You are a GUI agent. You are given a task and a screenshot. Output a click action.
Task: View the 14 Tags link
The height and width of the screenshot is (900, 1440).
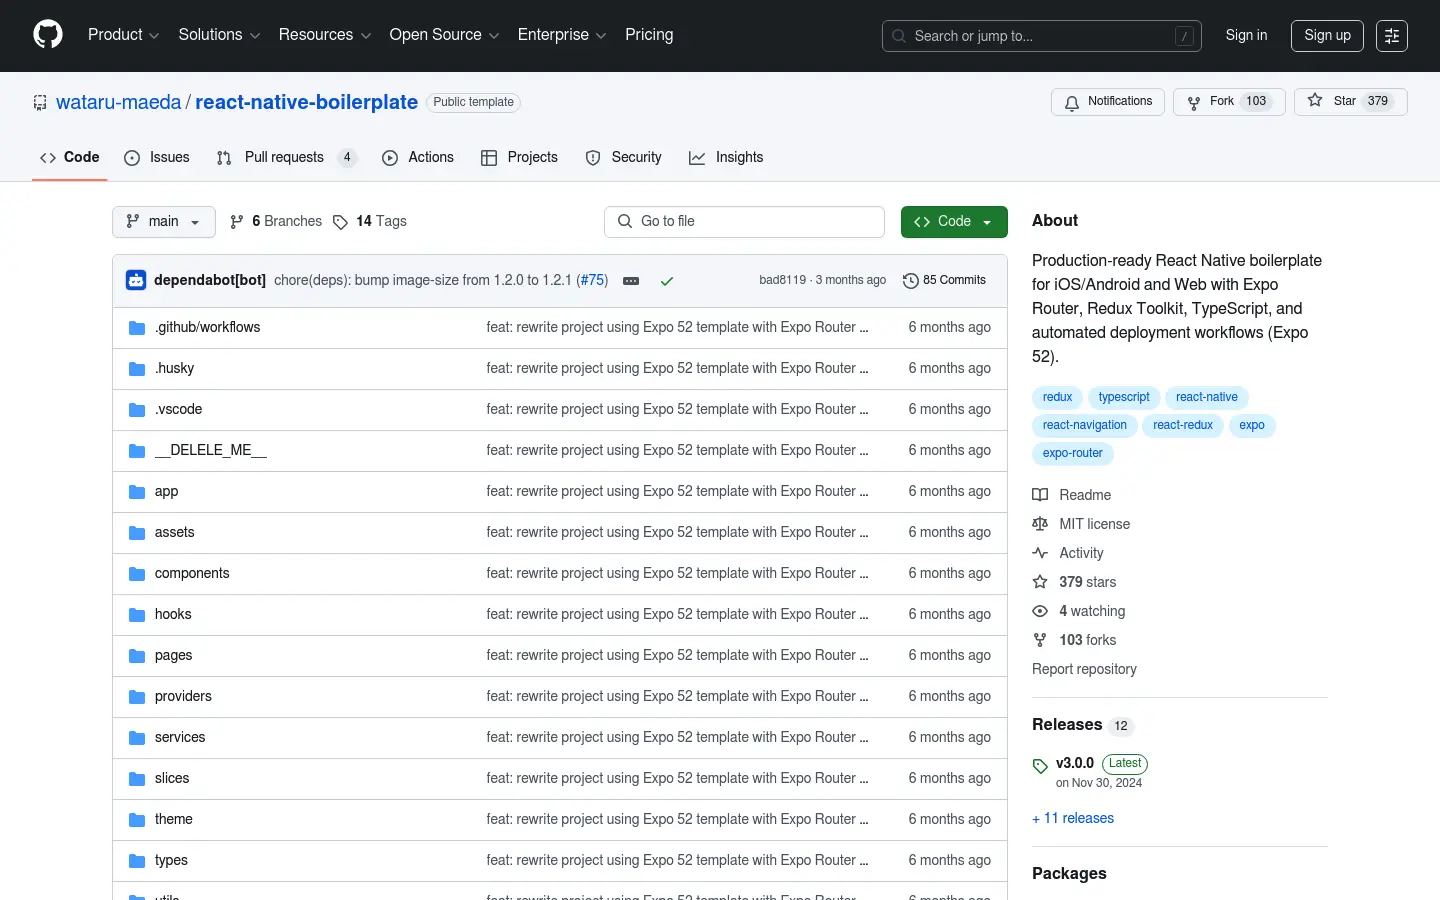click(x=370, y=222)
